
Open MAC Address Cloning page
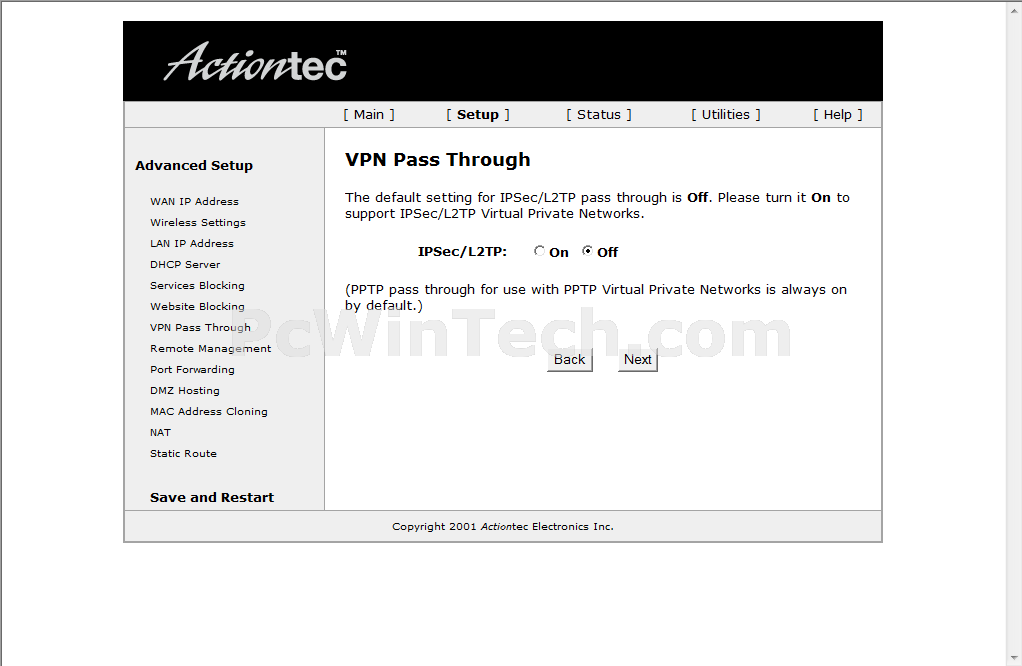tap(209, 411)
